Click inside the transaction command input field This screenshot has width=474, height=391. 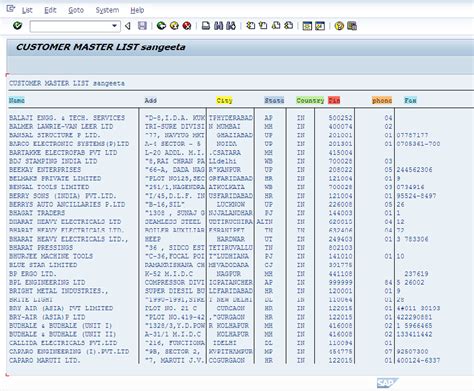coord(71,26)
